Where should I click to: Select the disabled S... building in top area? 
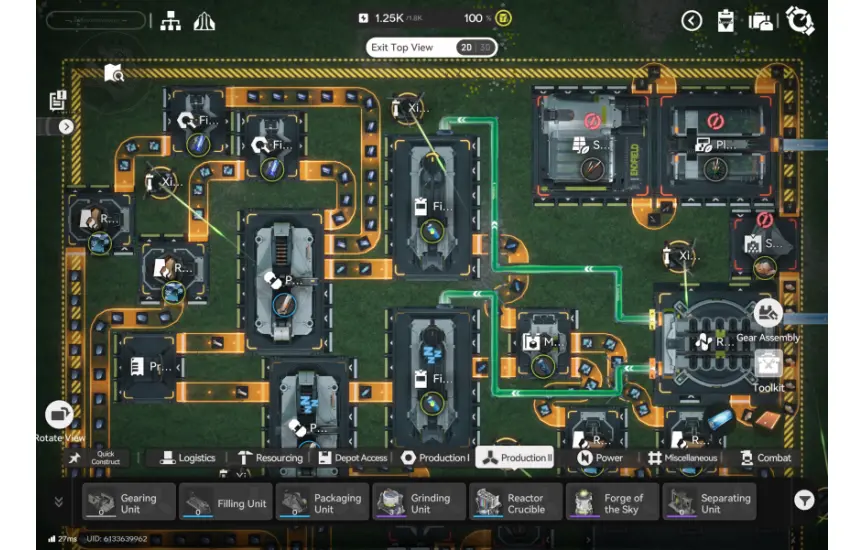(591, 145)
